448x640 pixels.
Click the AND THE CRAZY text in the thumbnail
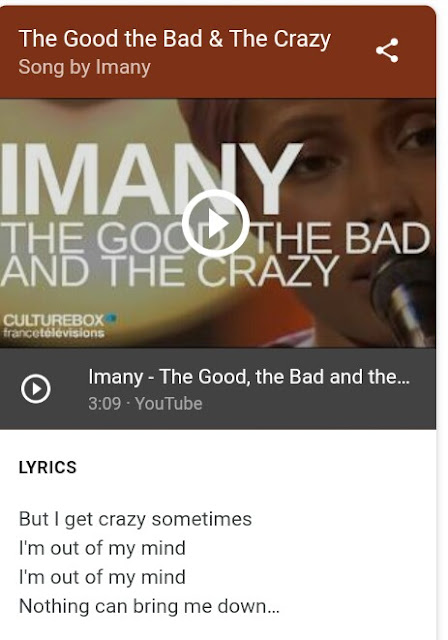169,271
